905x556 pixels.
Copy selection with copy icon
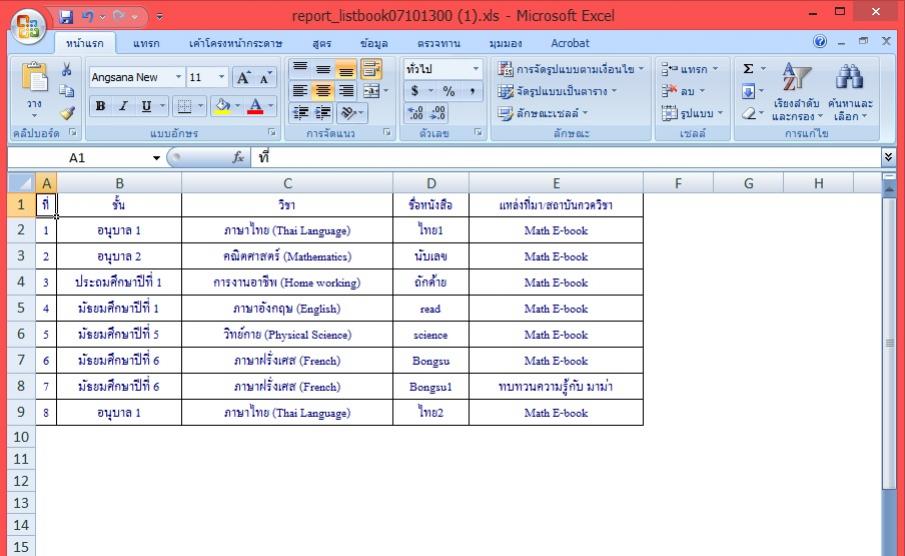67,91
